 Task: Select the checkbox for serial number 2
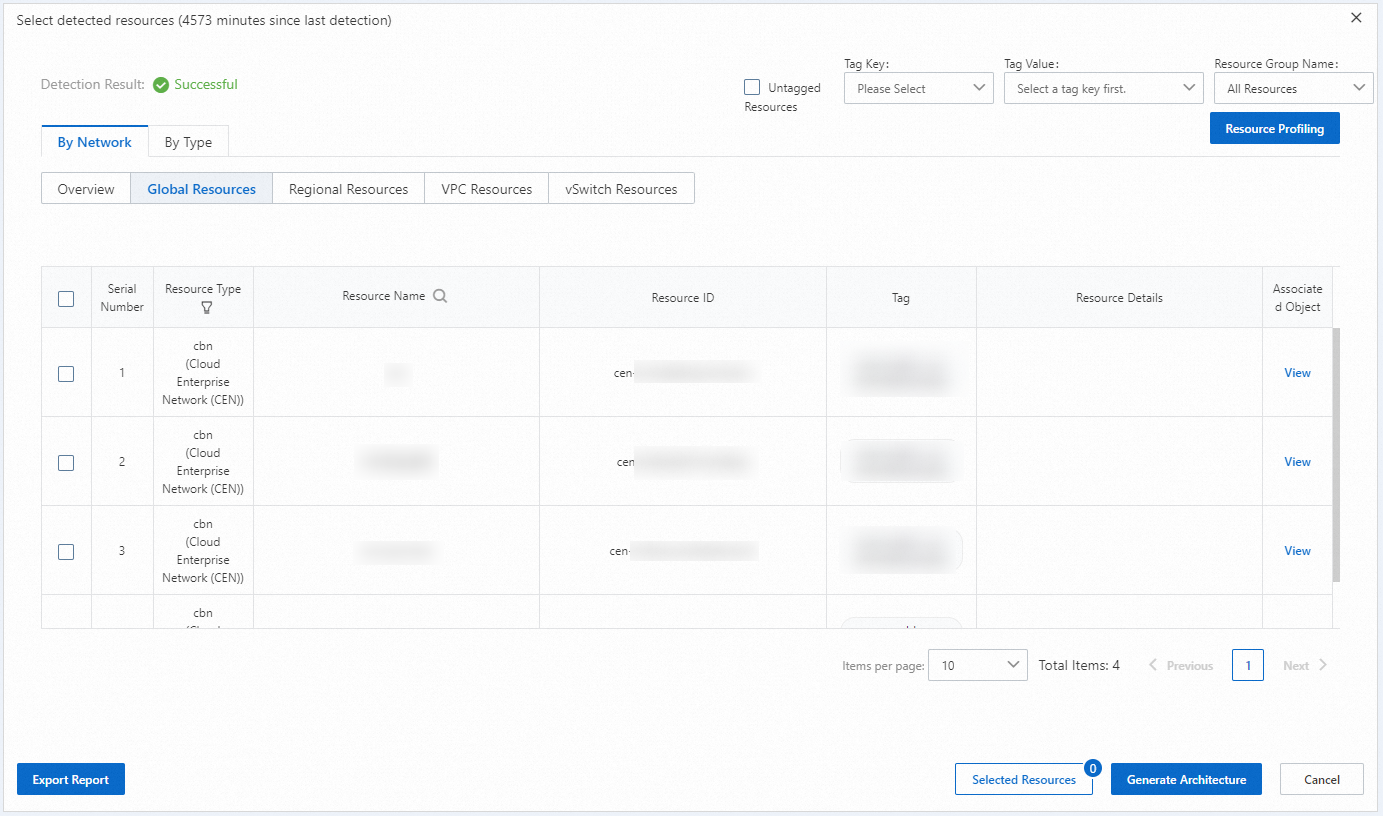click(66, 462)
